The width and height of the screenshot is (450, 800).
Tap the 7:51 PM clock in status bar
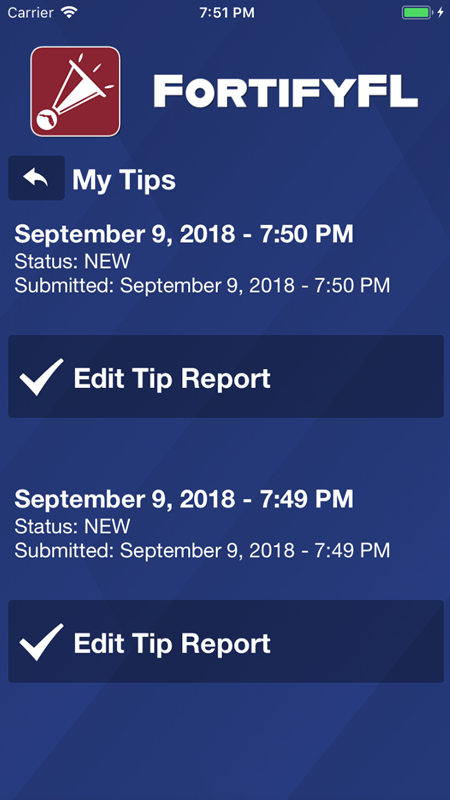227,13
